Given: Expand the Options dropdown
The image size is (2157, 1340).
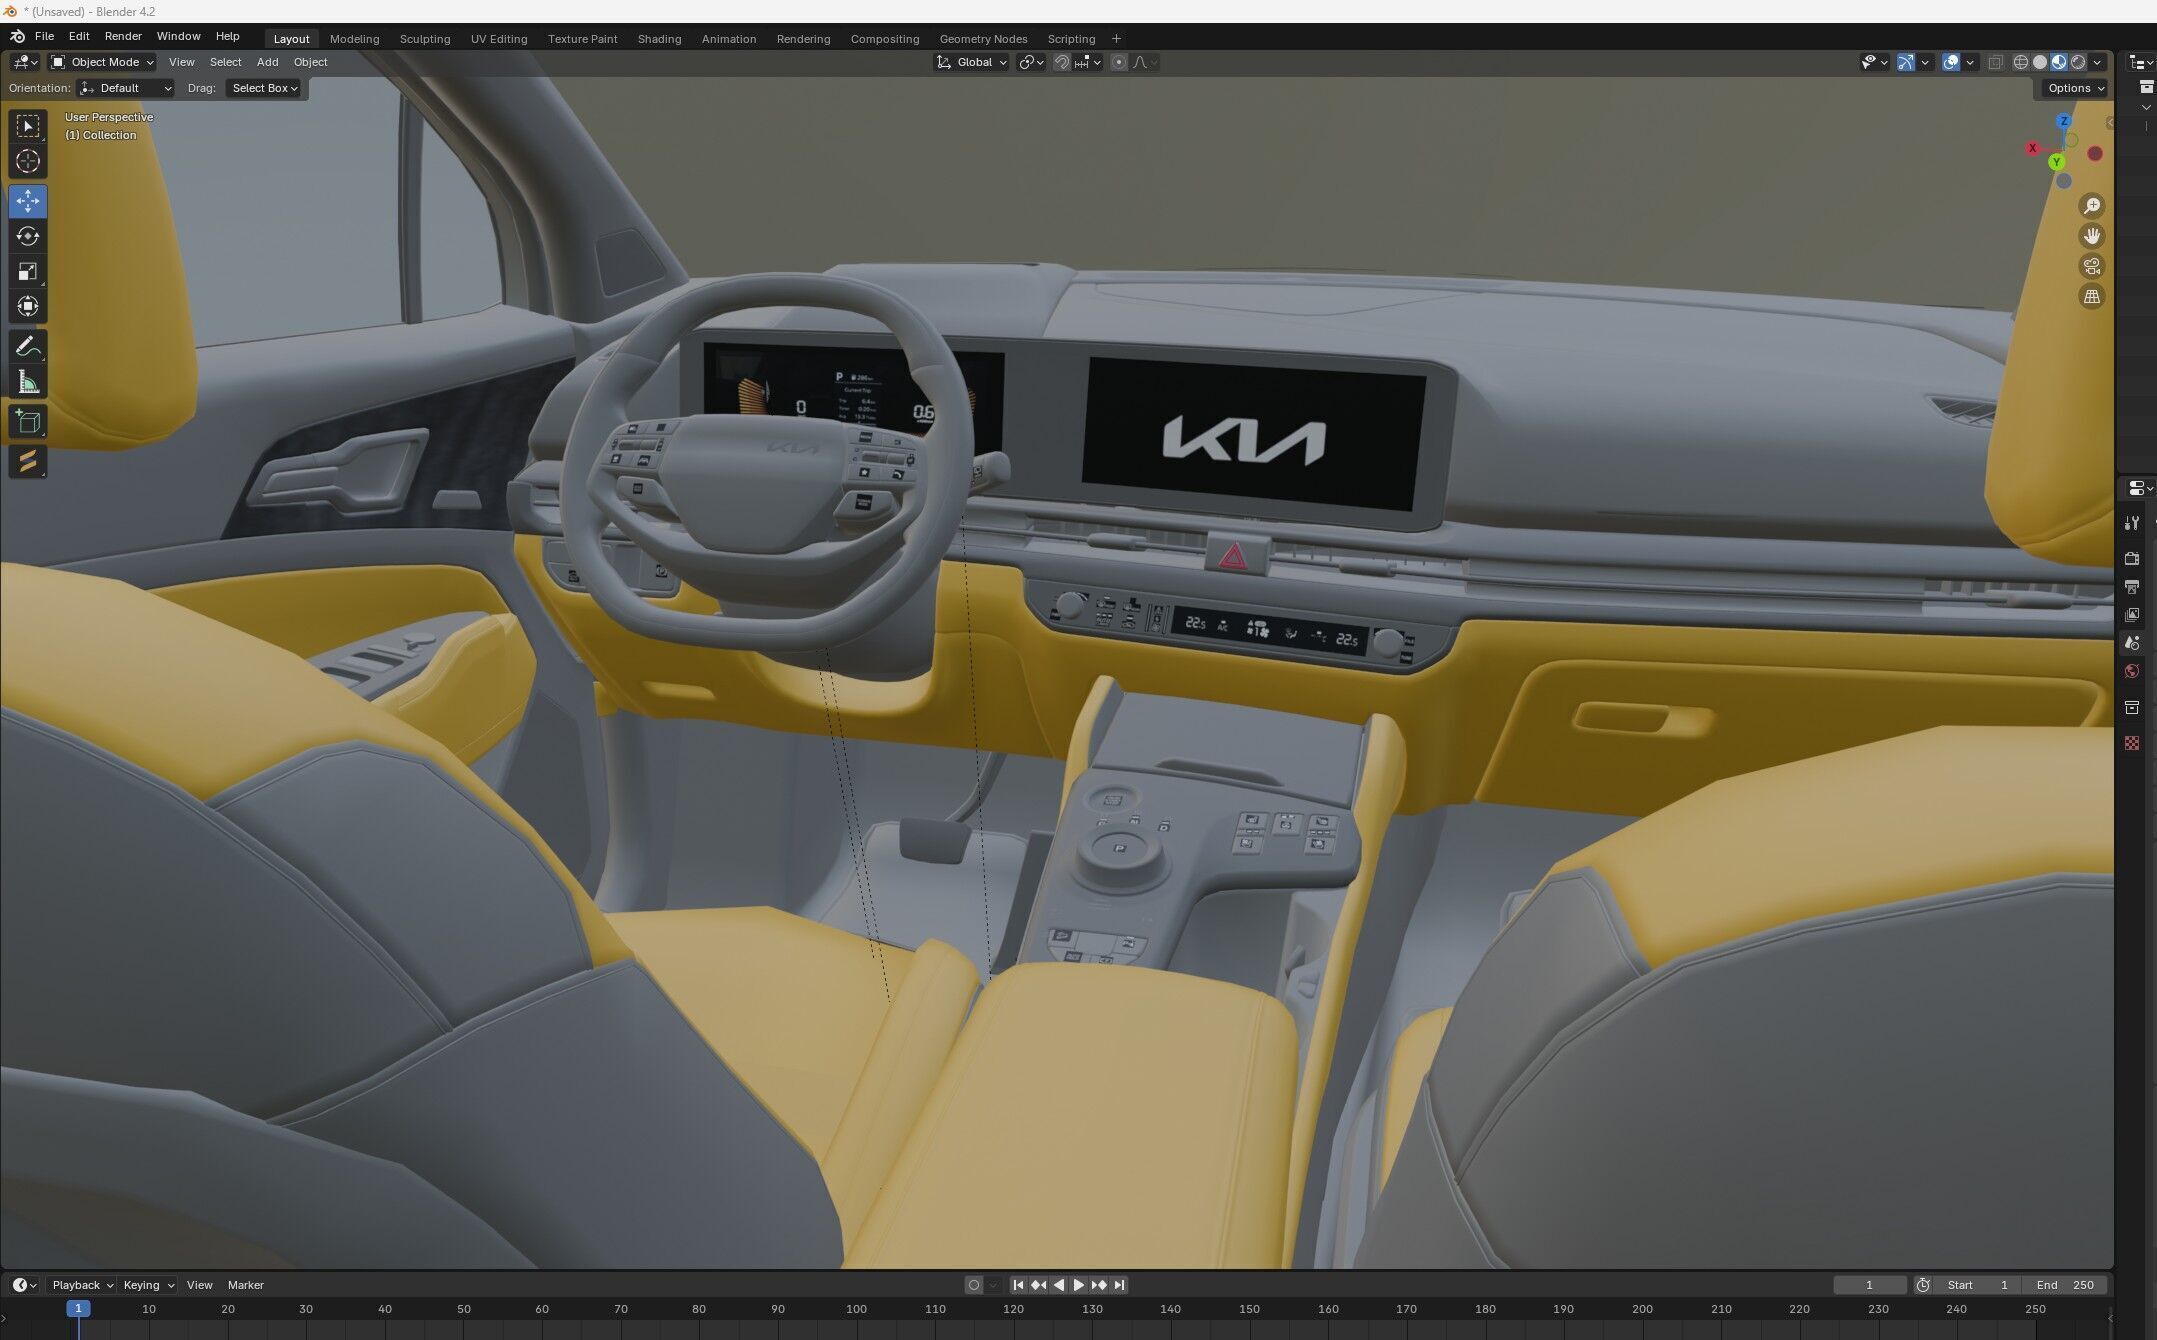Looking at the screenshot, I should click(x=2076, y=88).
